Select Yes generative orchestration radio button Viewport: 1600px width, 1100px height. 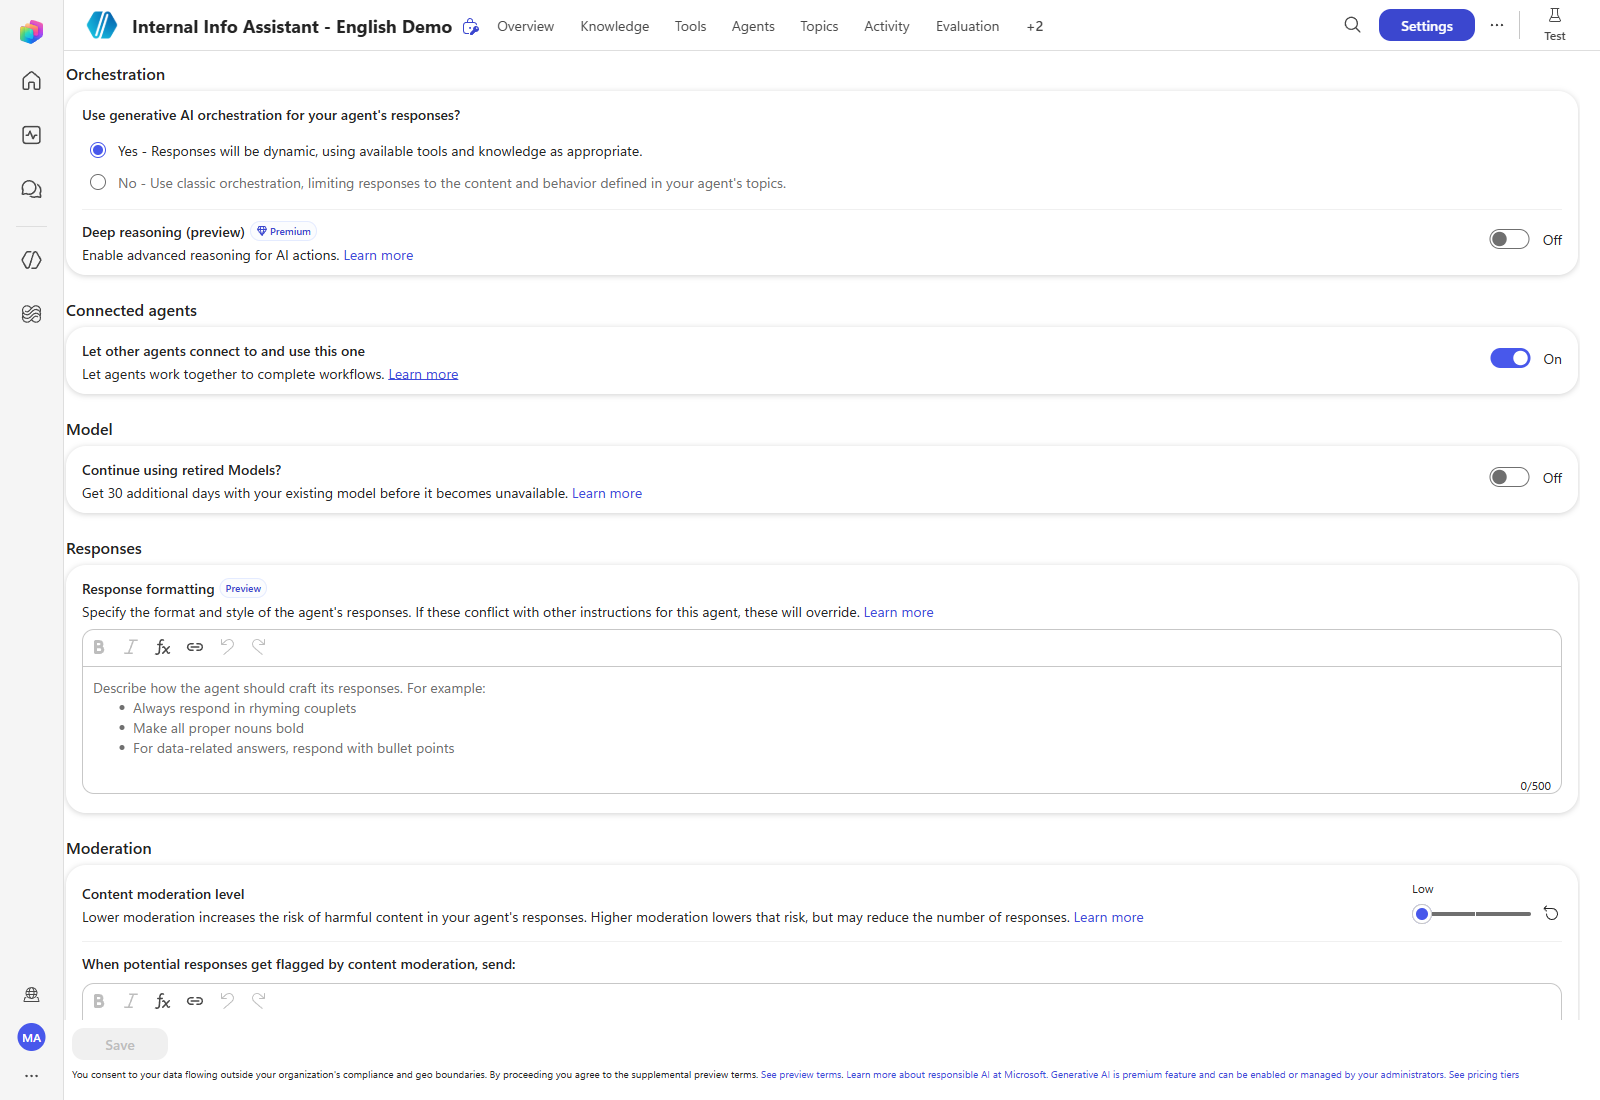pos(98,150)
